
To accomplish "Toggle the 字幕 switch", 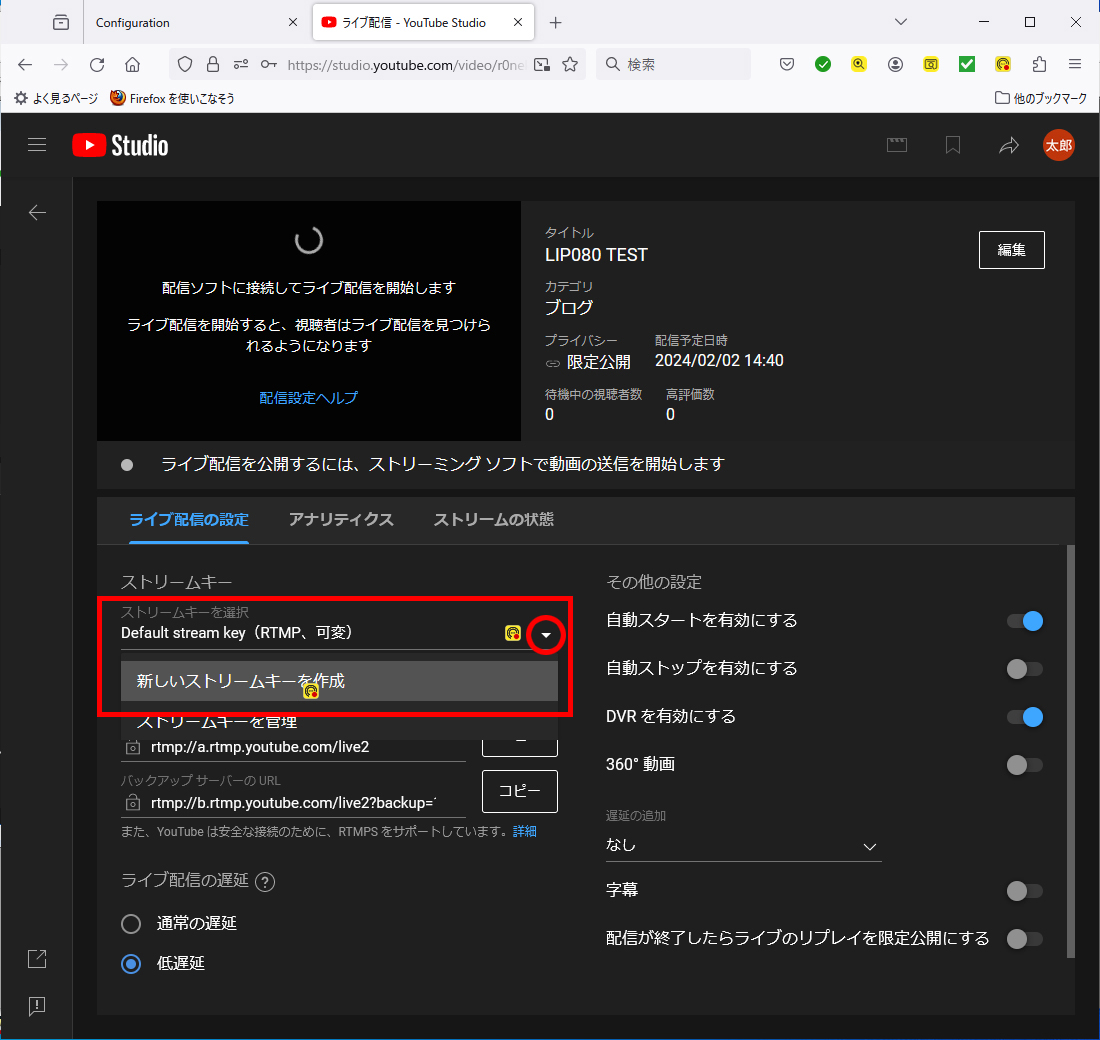I will (1025, 891).
